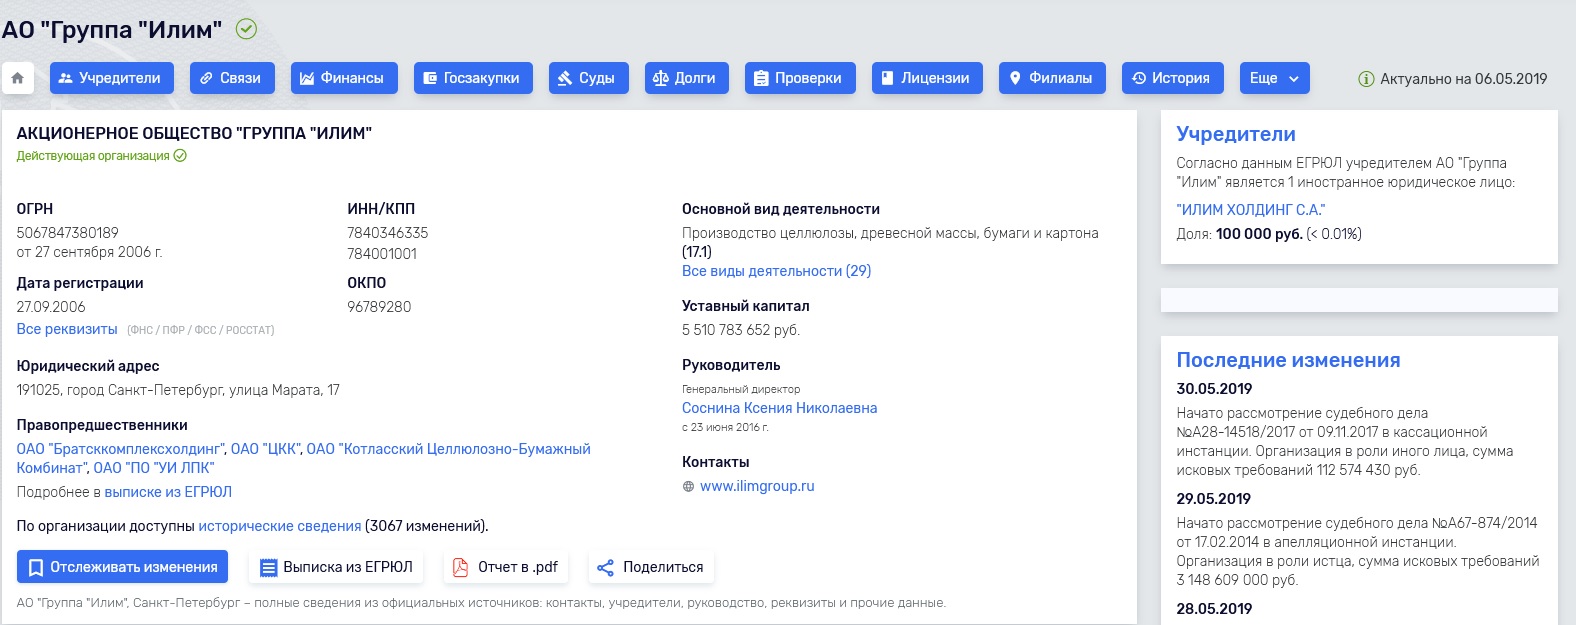Switch to the Финансы tab
The height and width of the screenshot is (625, 1576).
[x=344, y=78]
